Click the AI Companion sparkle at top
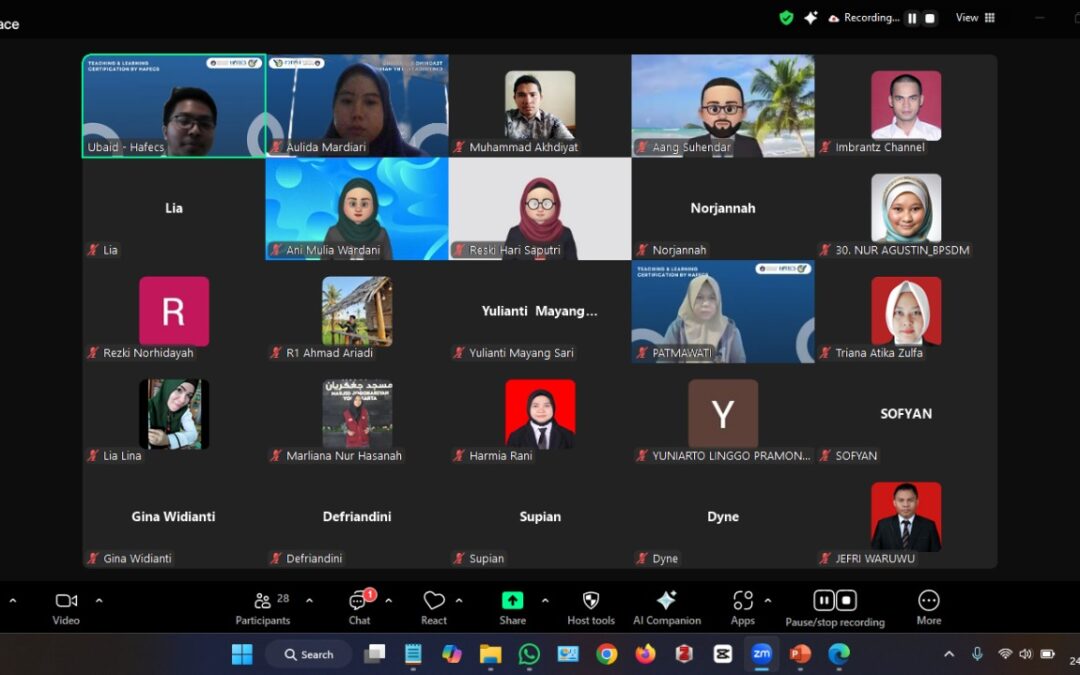The image size is (1080, 675). tap(811, 18)
